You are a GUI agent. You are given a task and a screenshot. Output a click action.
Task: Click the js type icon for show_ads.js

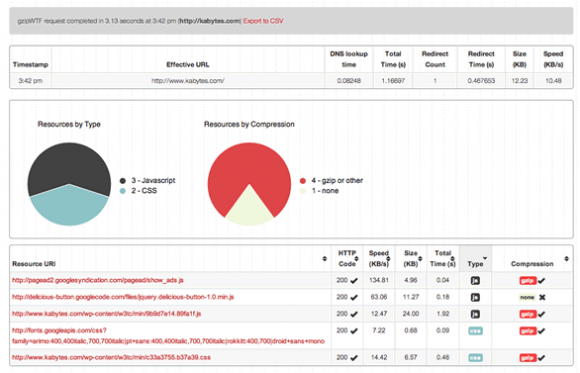[475, 281]
